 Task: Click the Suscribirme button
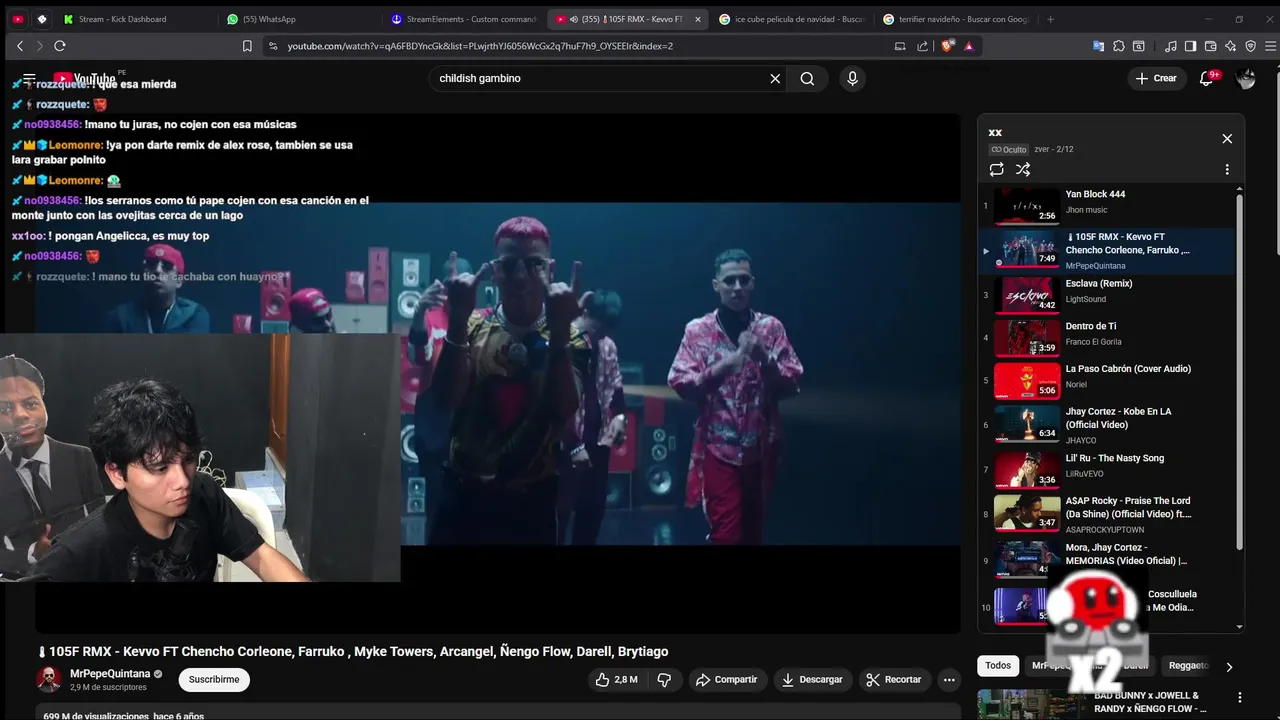tap(214, 680)
